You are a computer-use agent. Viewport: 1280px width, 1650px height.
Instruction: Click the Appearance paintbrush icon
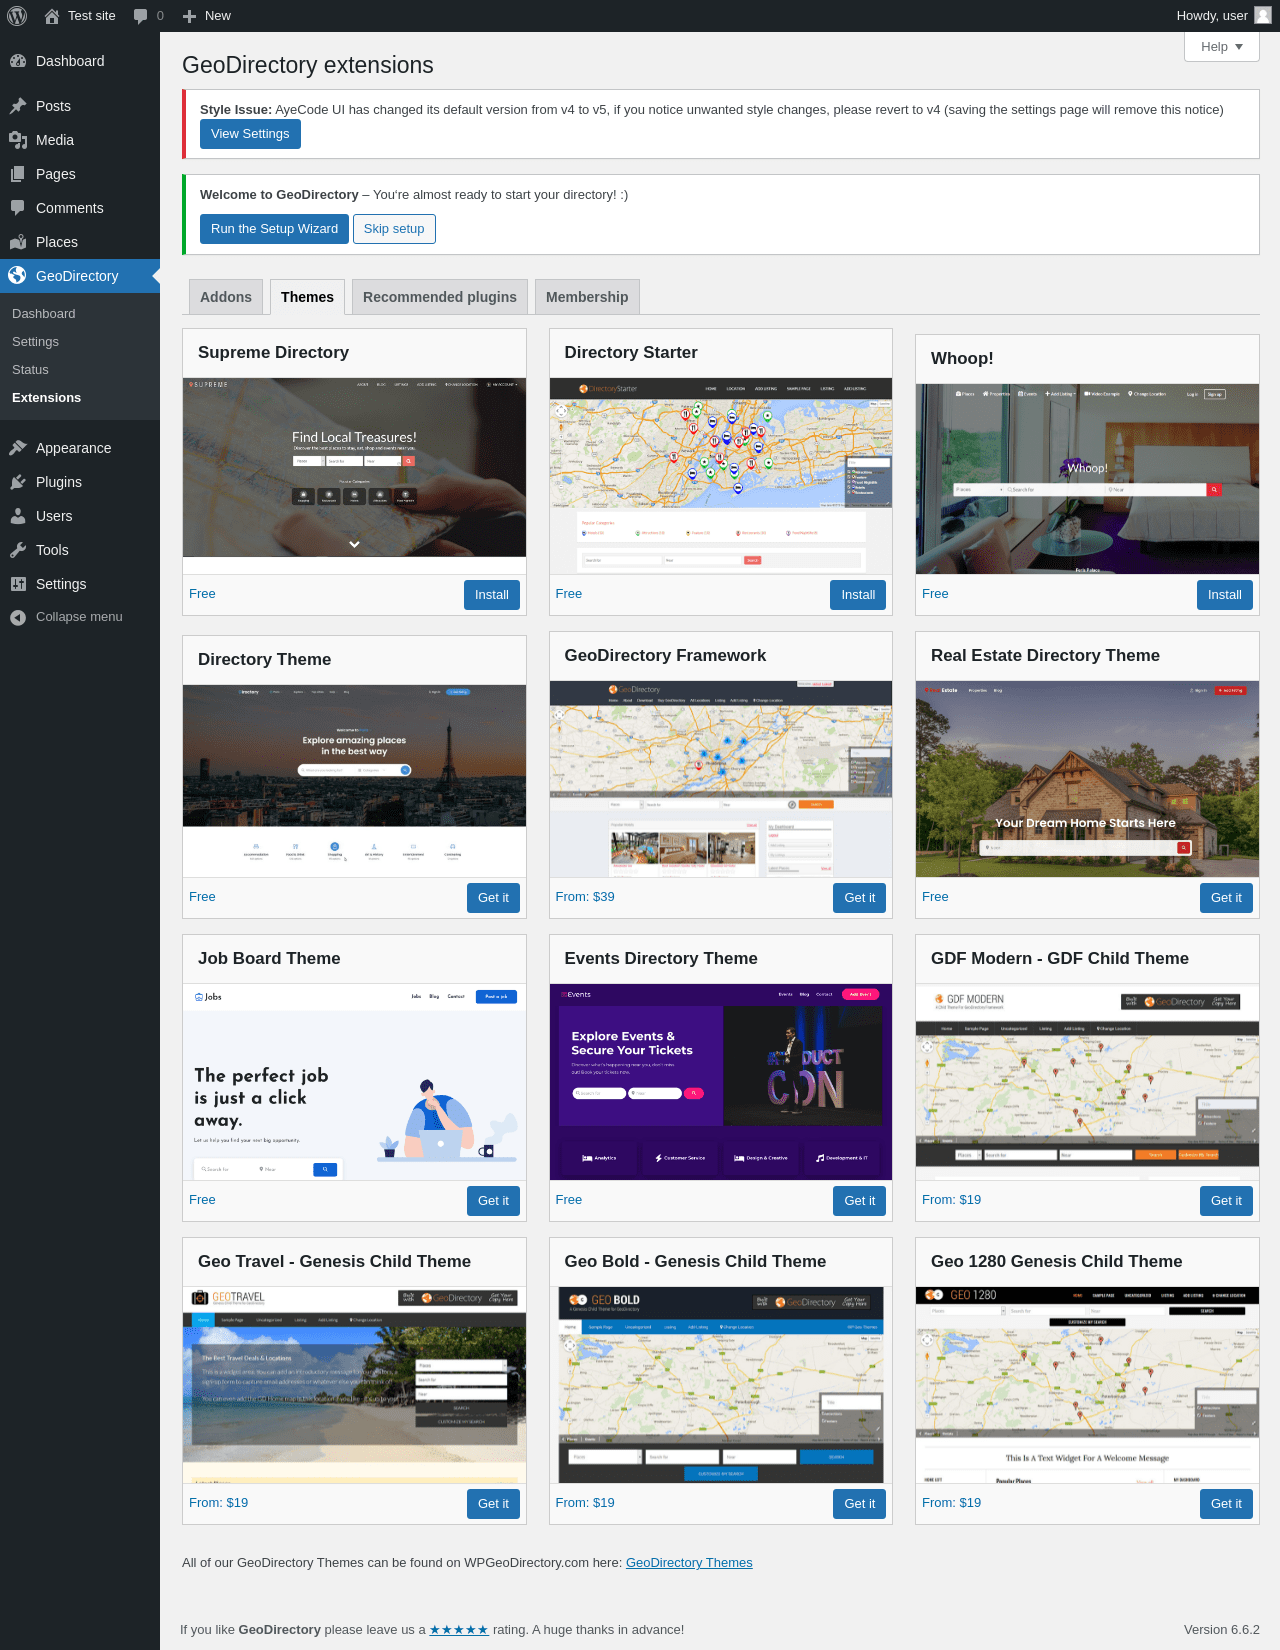point(18,448)
